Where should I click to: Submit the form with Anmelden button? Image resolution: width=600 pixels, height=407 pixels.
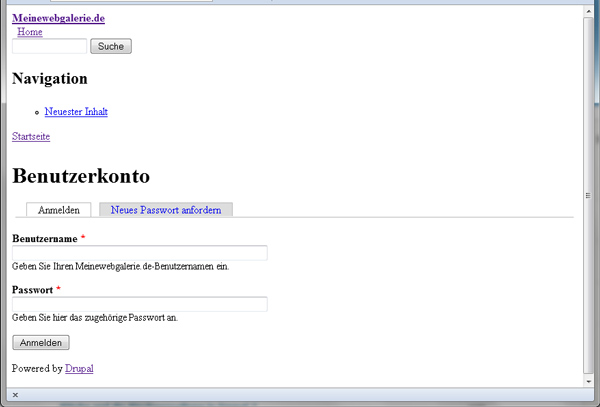[x=41, y=342]
